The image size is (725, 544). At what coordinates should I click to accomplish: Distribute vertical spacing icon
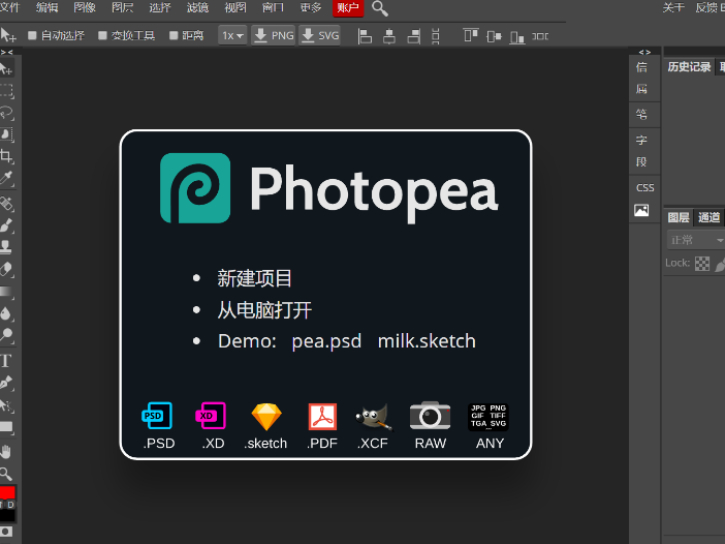pos(436,36)
